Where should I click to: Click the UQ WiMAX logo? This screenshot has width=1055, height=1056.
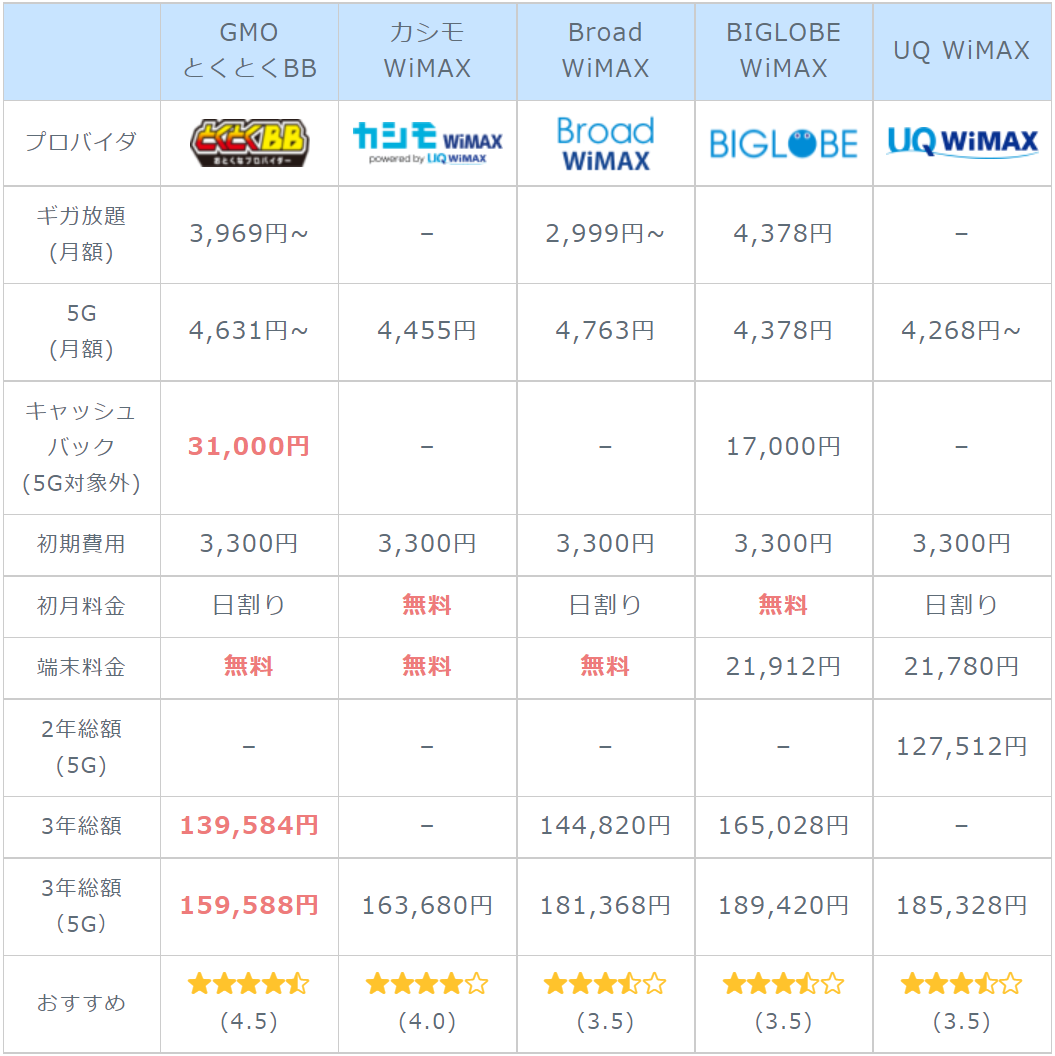962,141
